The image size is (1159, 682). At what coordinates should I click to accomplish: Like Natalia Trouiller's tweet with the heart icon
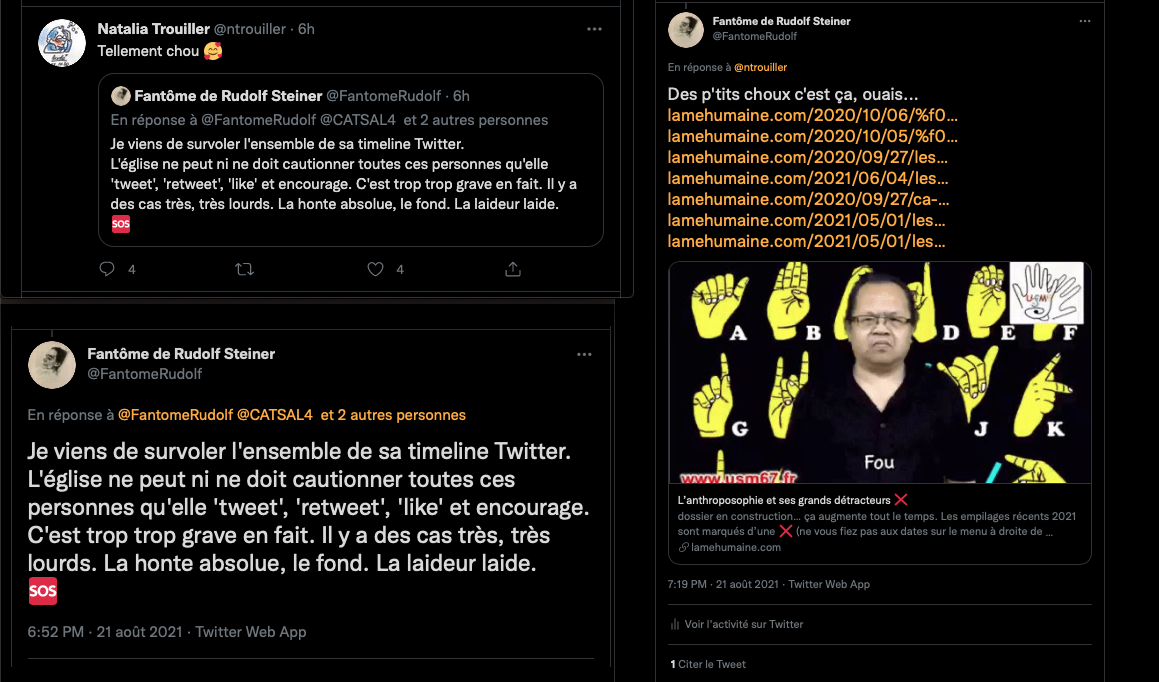(x=376, y=269)
